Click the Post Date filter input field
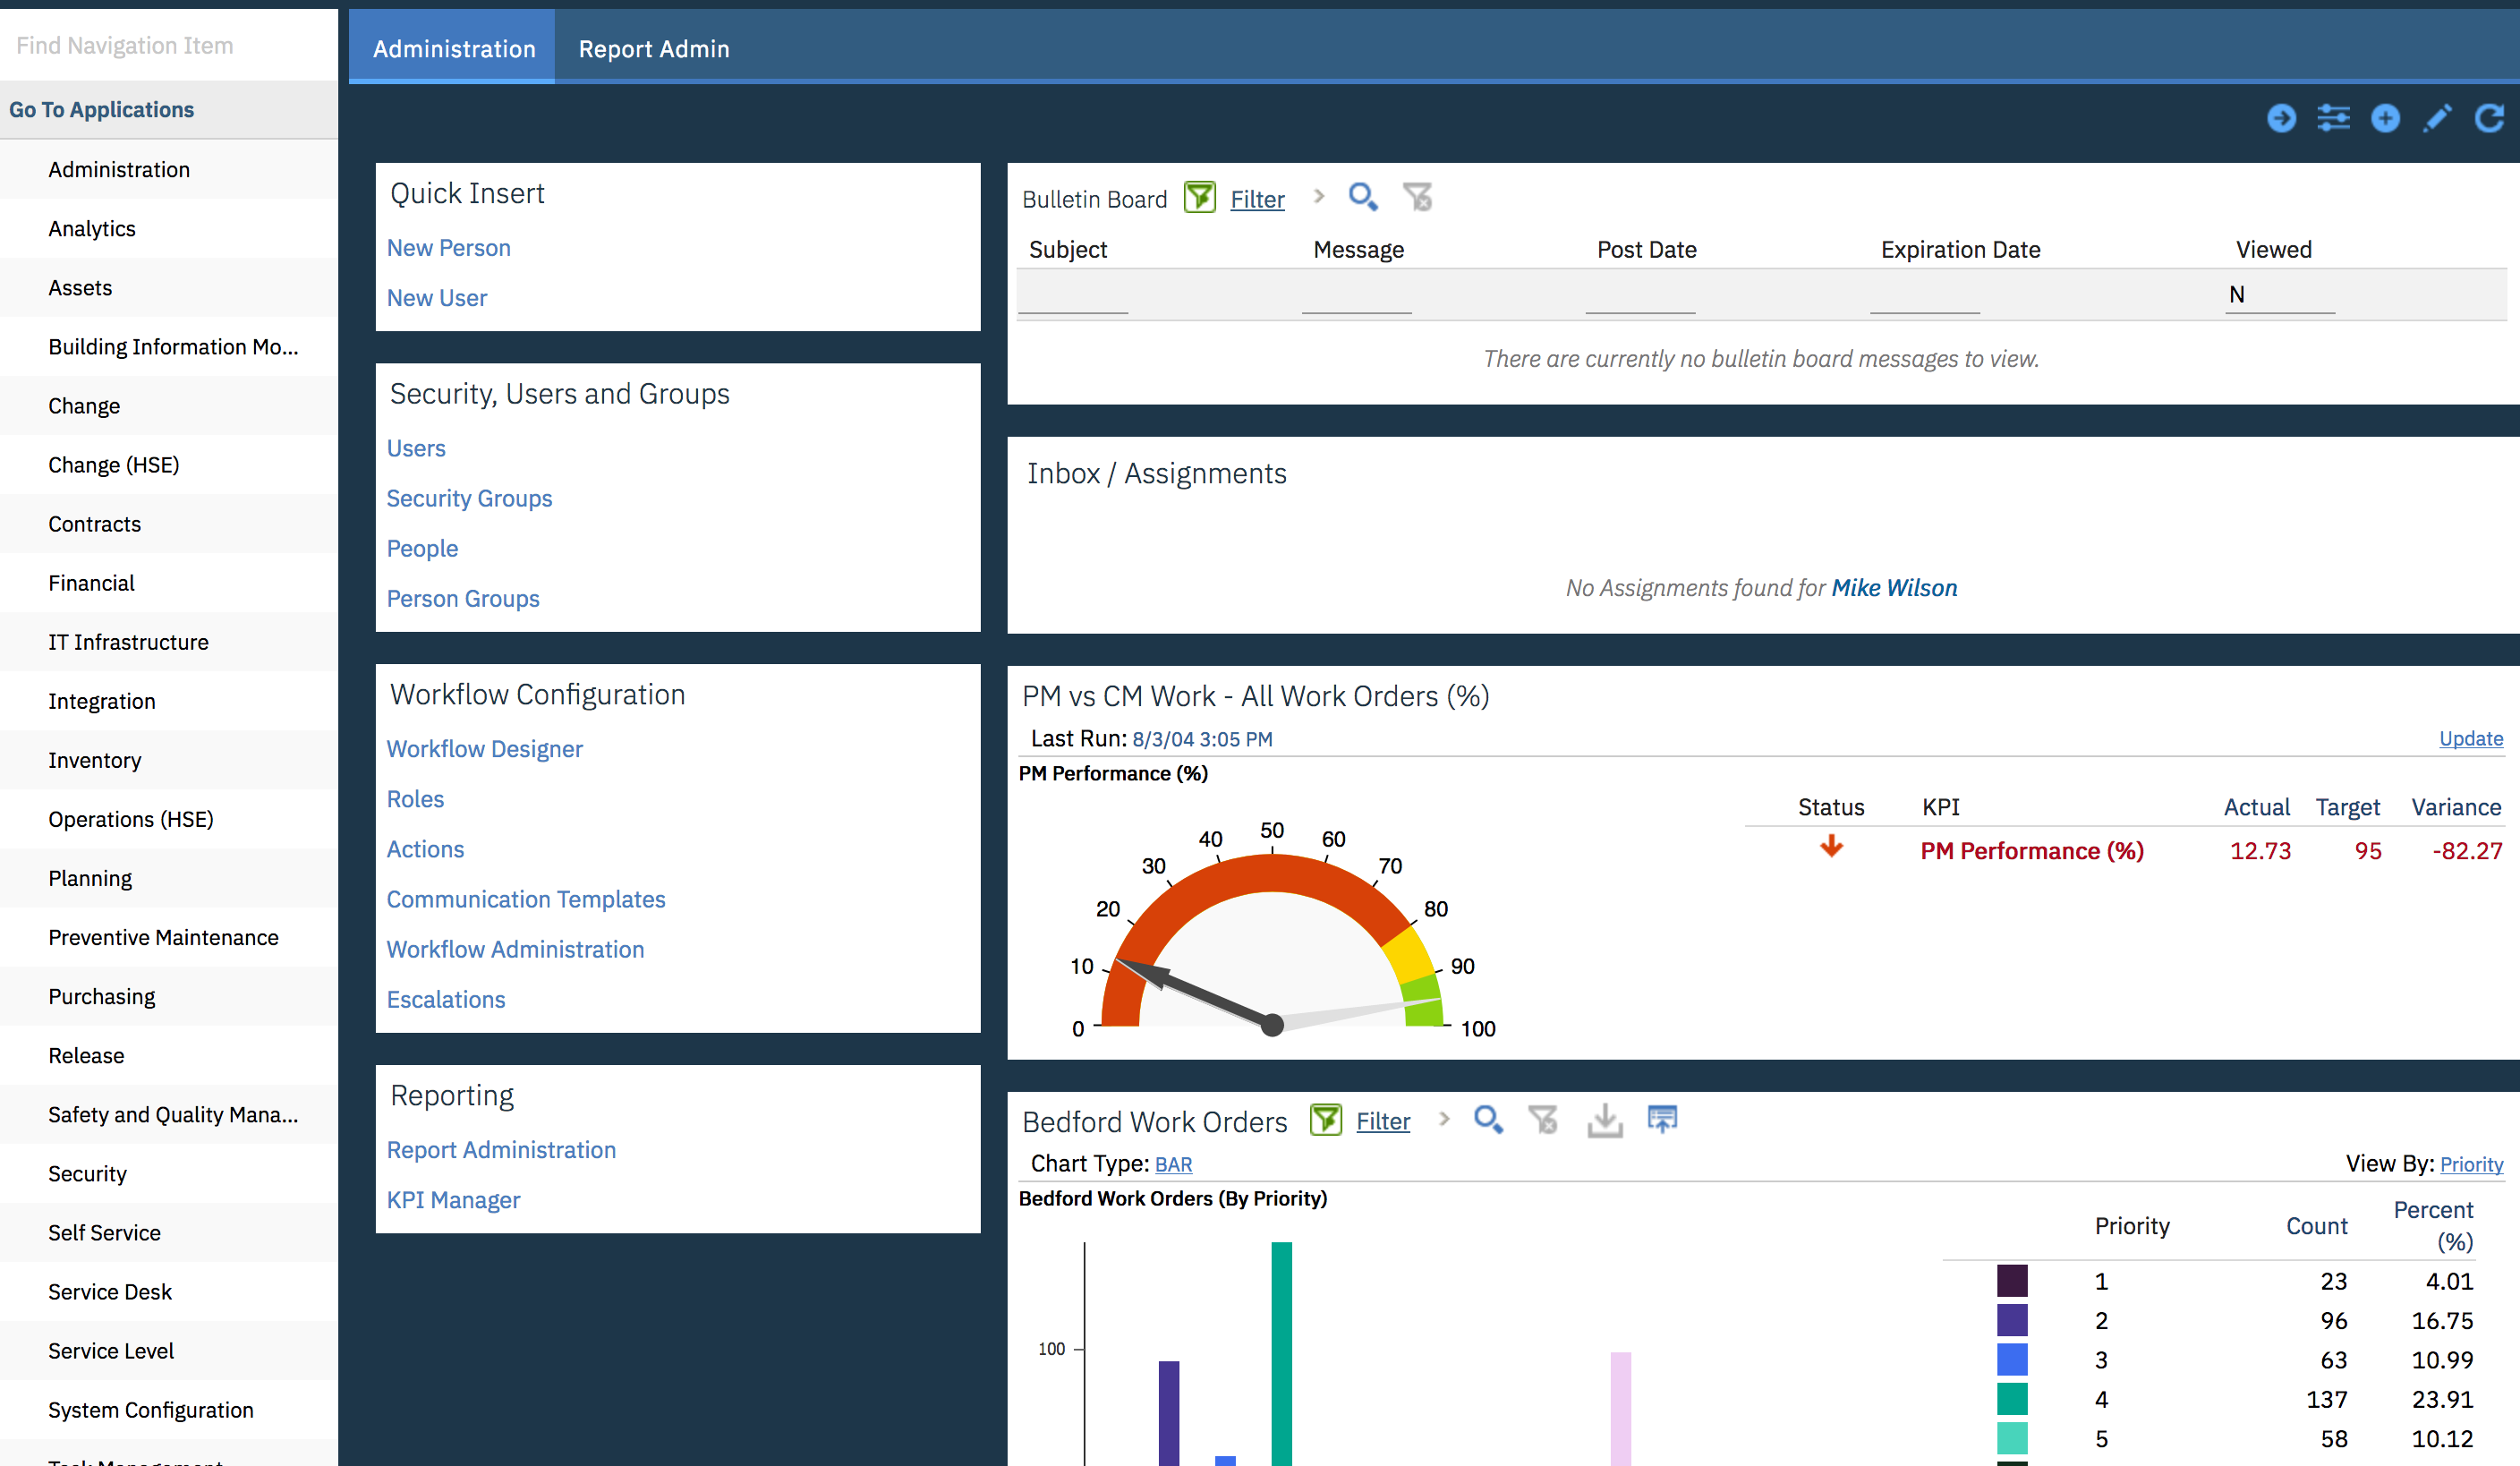This screenshot has height=1466, width=2520. pos(1640,296)
